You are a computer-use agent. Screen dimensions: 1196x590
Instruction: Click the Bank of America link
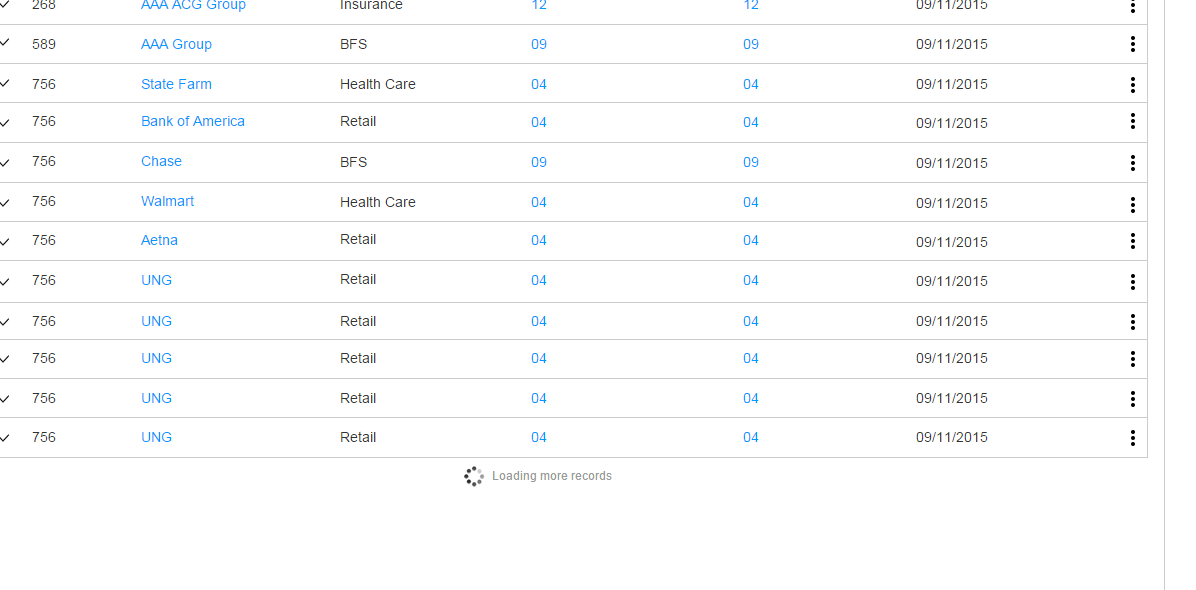coord(192,121)
